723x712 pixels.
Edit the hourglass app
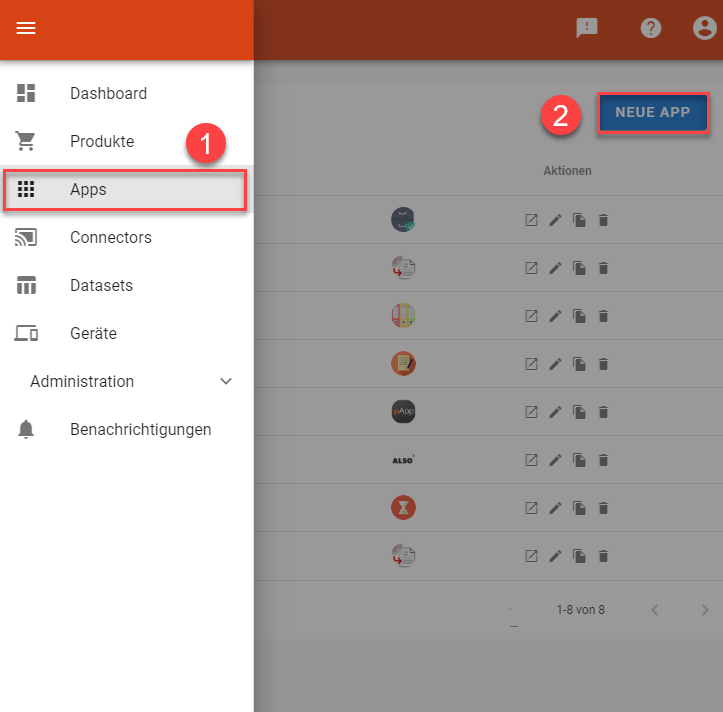pos(555,508)
